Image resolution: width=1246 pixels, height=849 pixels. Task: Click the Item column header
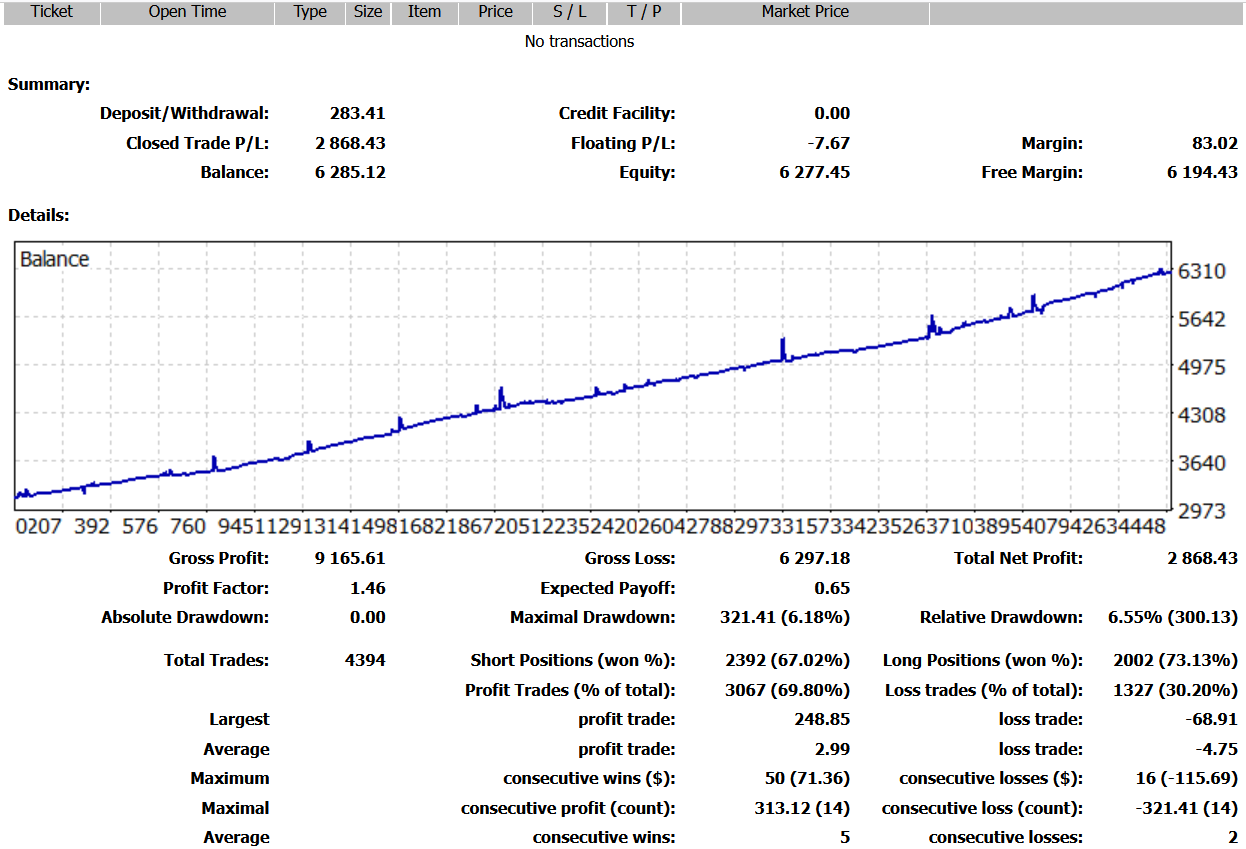(424, 12)
